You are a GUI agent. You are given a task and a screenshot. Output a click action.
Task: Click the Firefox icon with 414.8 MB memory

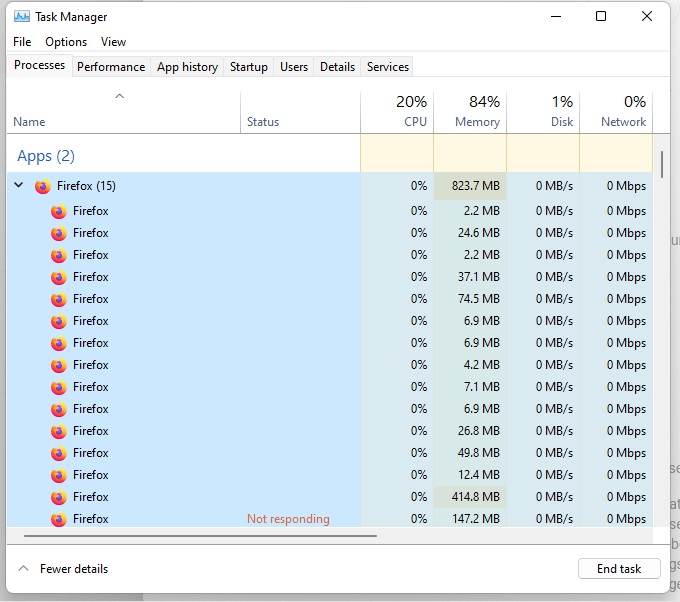58,497
